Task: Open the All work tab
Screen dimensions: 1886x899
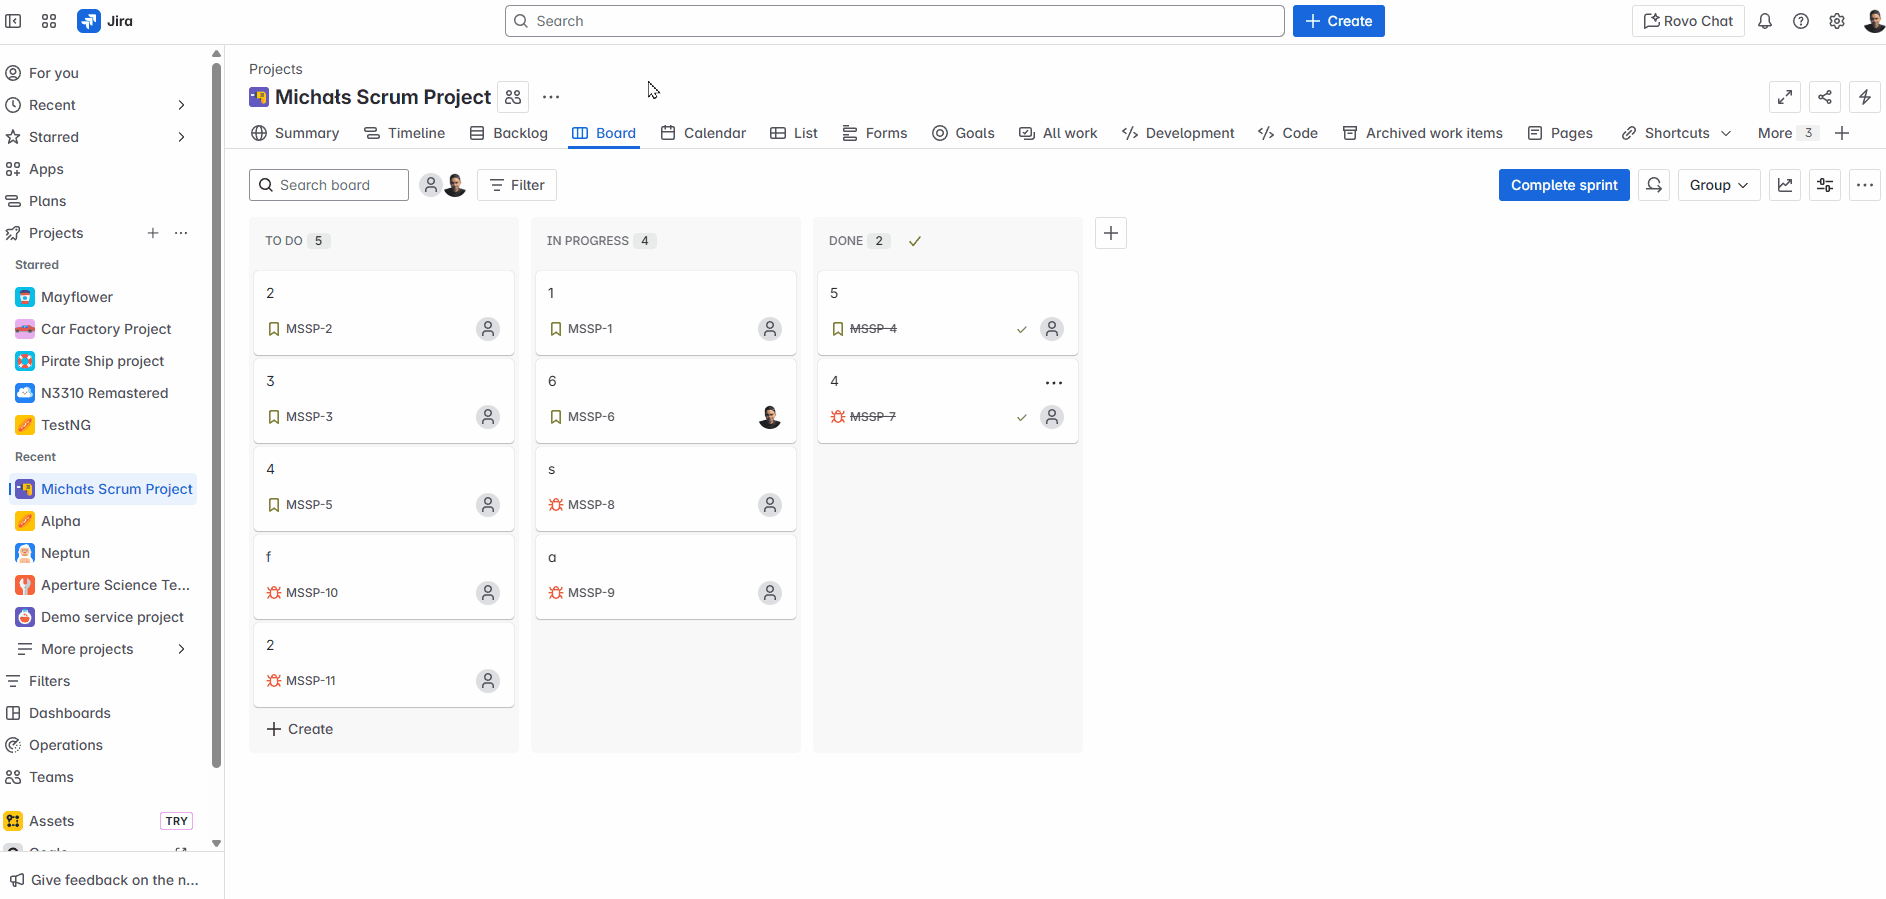Action: click(x=1058, y=133)
